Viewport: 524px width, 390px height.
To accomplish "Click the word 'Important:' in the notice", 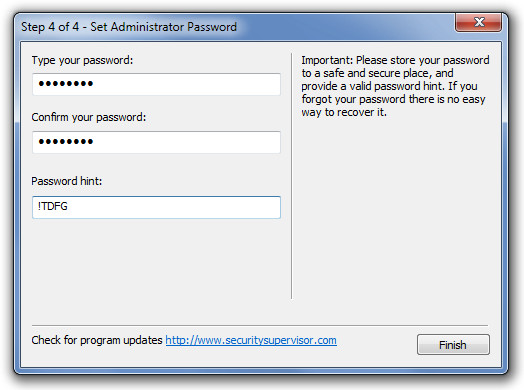I will [327, 60].
